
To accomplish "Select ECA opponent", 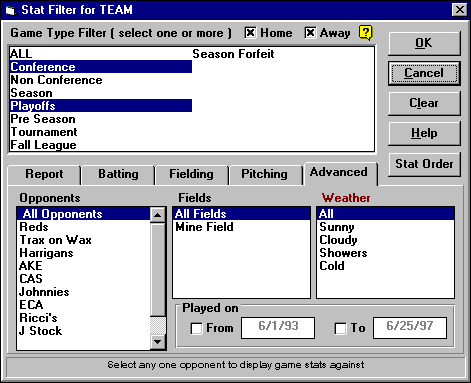I will pos(84,305).
